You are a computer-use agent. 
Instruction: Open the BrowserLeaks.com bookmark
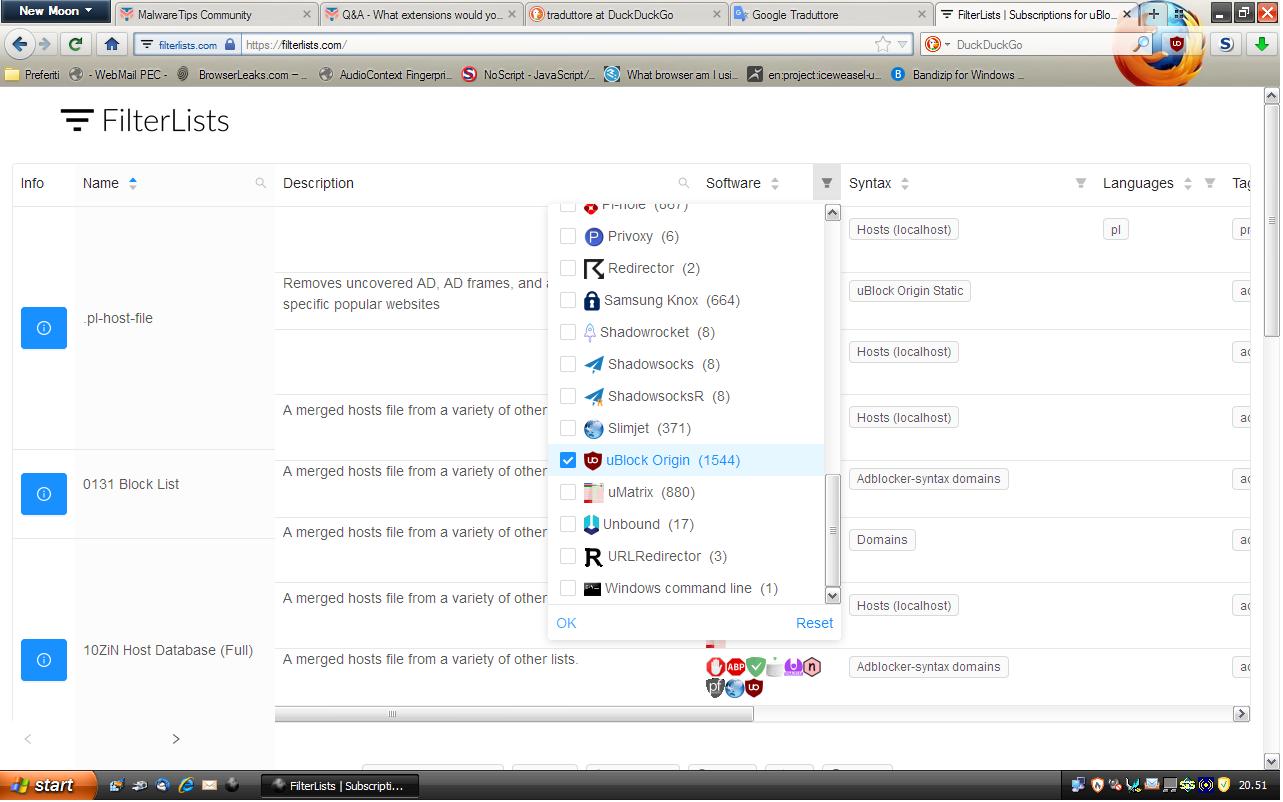coord(243,75)
